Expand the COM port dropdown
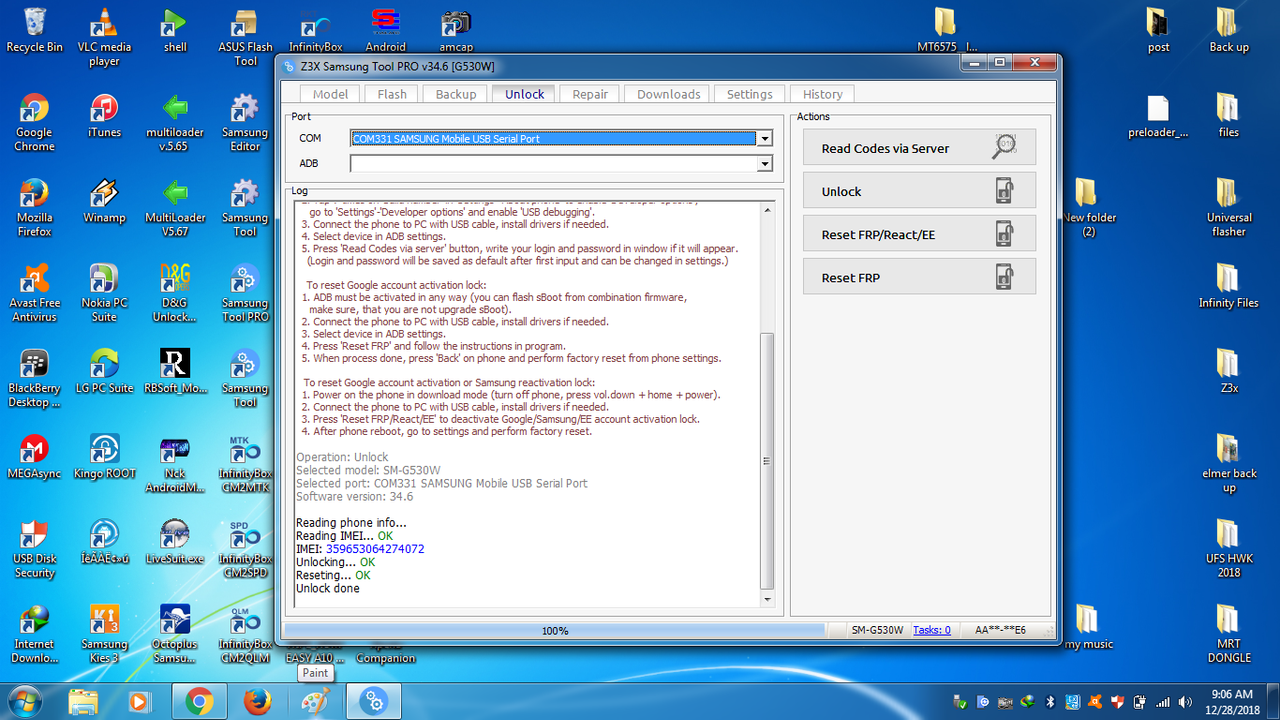The width and height of the screenshot is (1280, 720). [x=765, y=139]
